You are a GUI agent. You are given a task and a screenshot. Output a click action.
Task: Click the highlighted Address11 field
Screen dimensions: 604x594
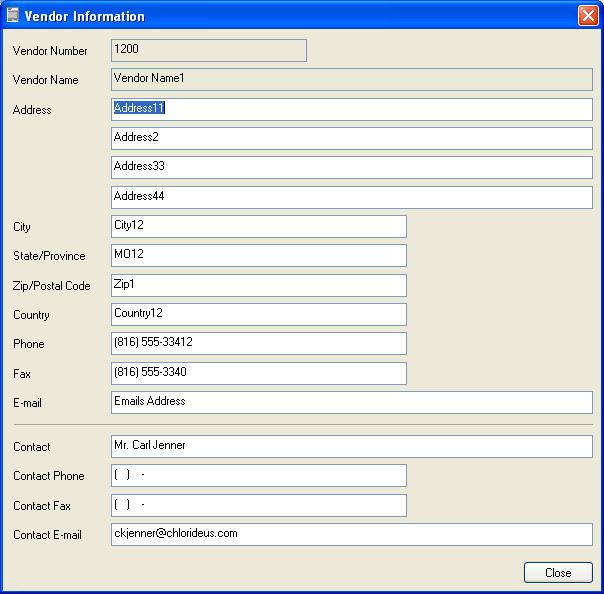click(352, 109)
